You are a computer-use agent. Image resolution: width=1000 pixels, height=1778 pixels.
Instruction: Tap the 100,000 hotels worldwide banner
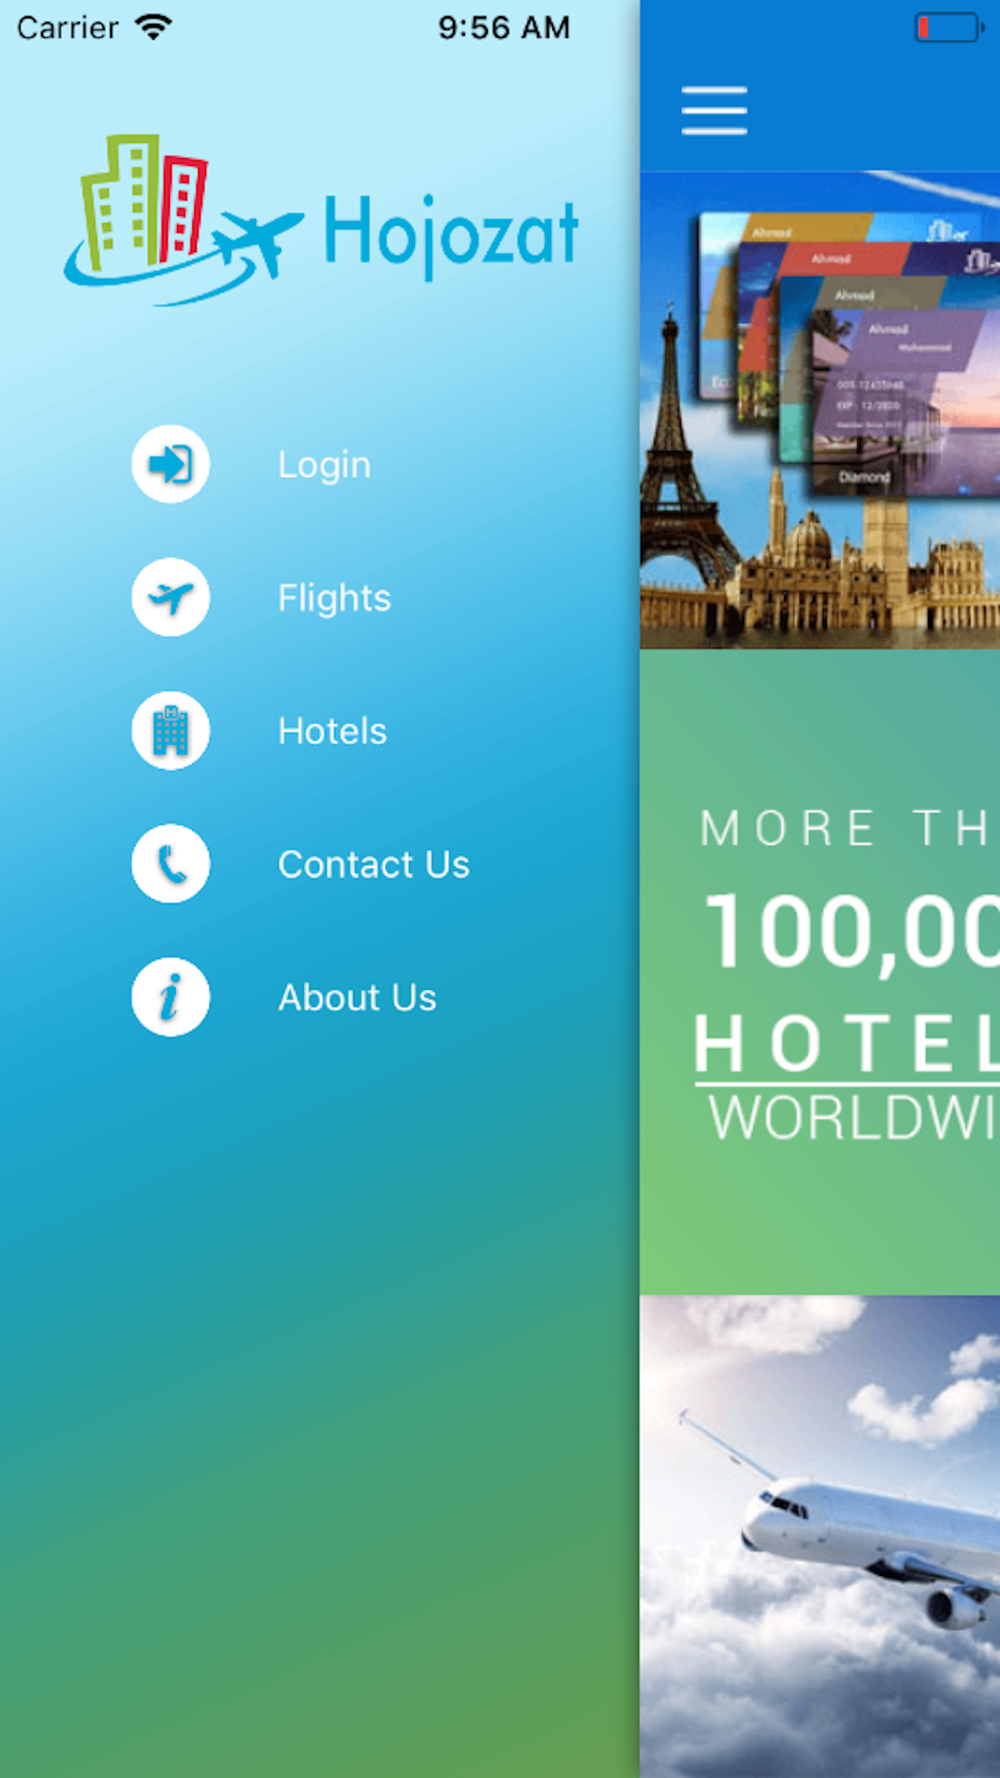click(x=820, y=972)
